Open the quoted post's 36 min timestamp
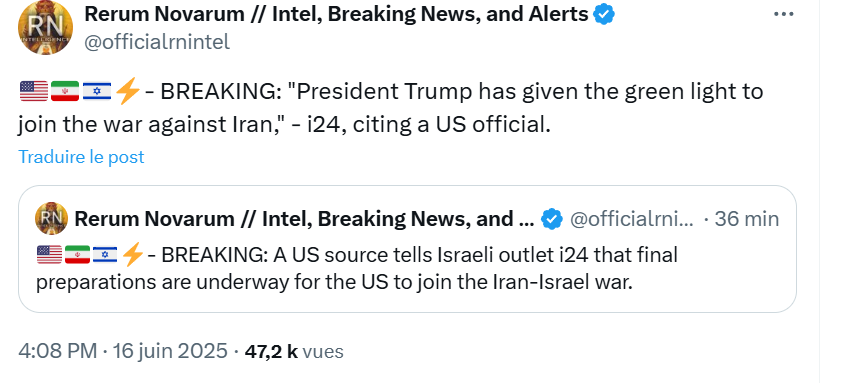Viewport: 844px width, 383px height. tap(747, 219)
